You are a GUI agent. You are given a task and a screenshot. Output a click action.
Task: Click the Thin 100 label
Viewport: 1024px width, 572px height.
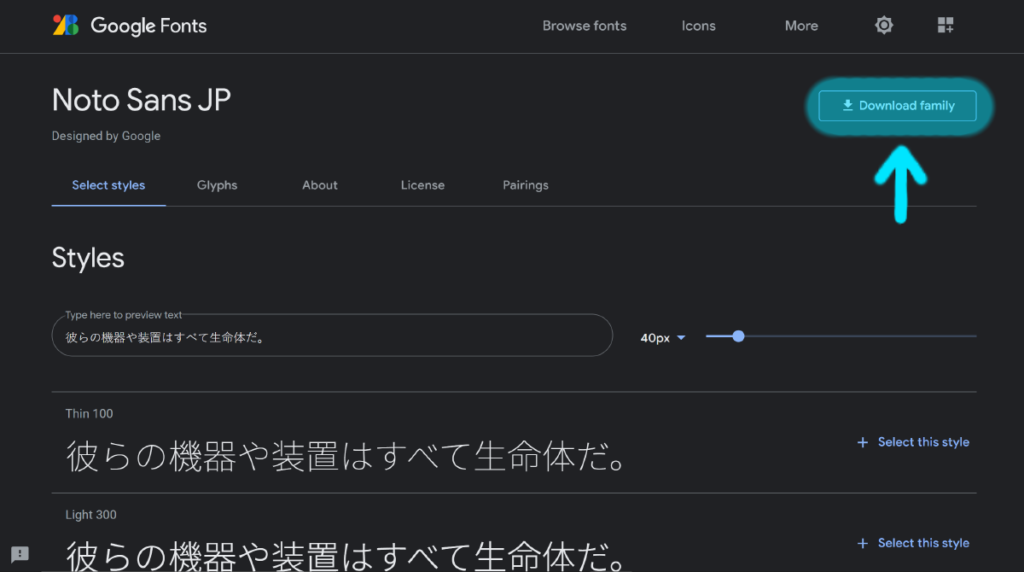[x=89, y=414]
